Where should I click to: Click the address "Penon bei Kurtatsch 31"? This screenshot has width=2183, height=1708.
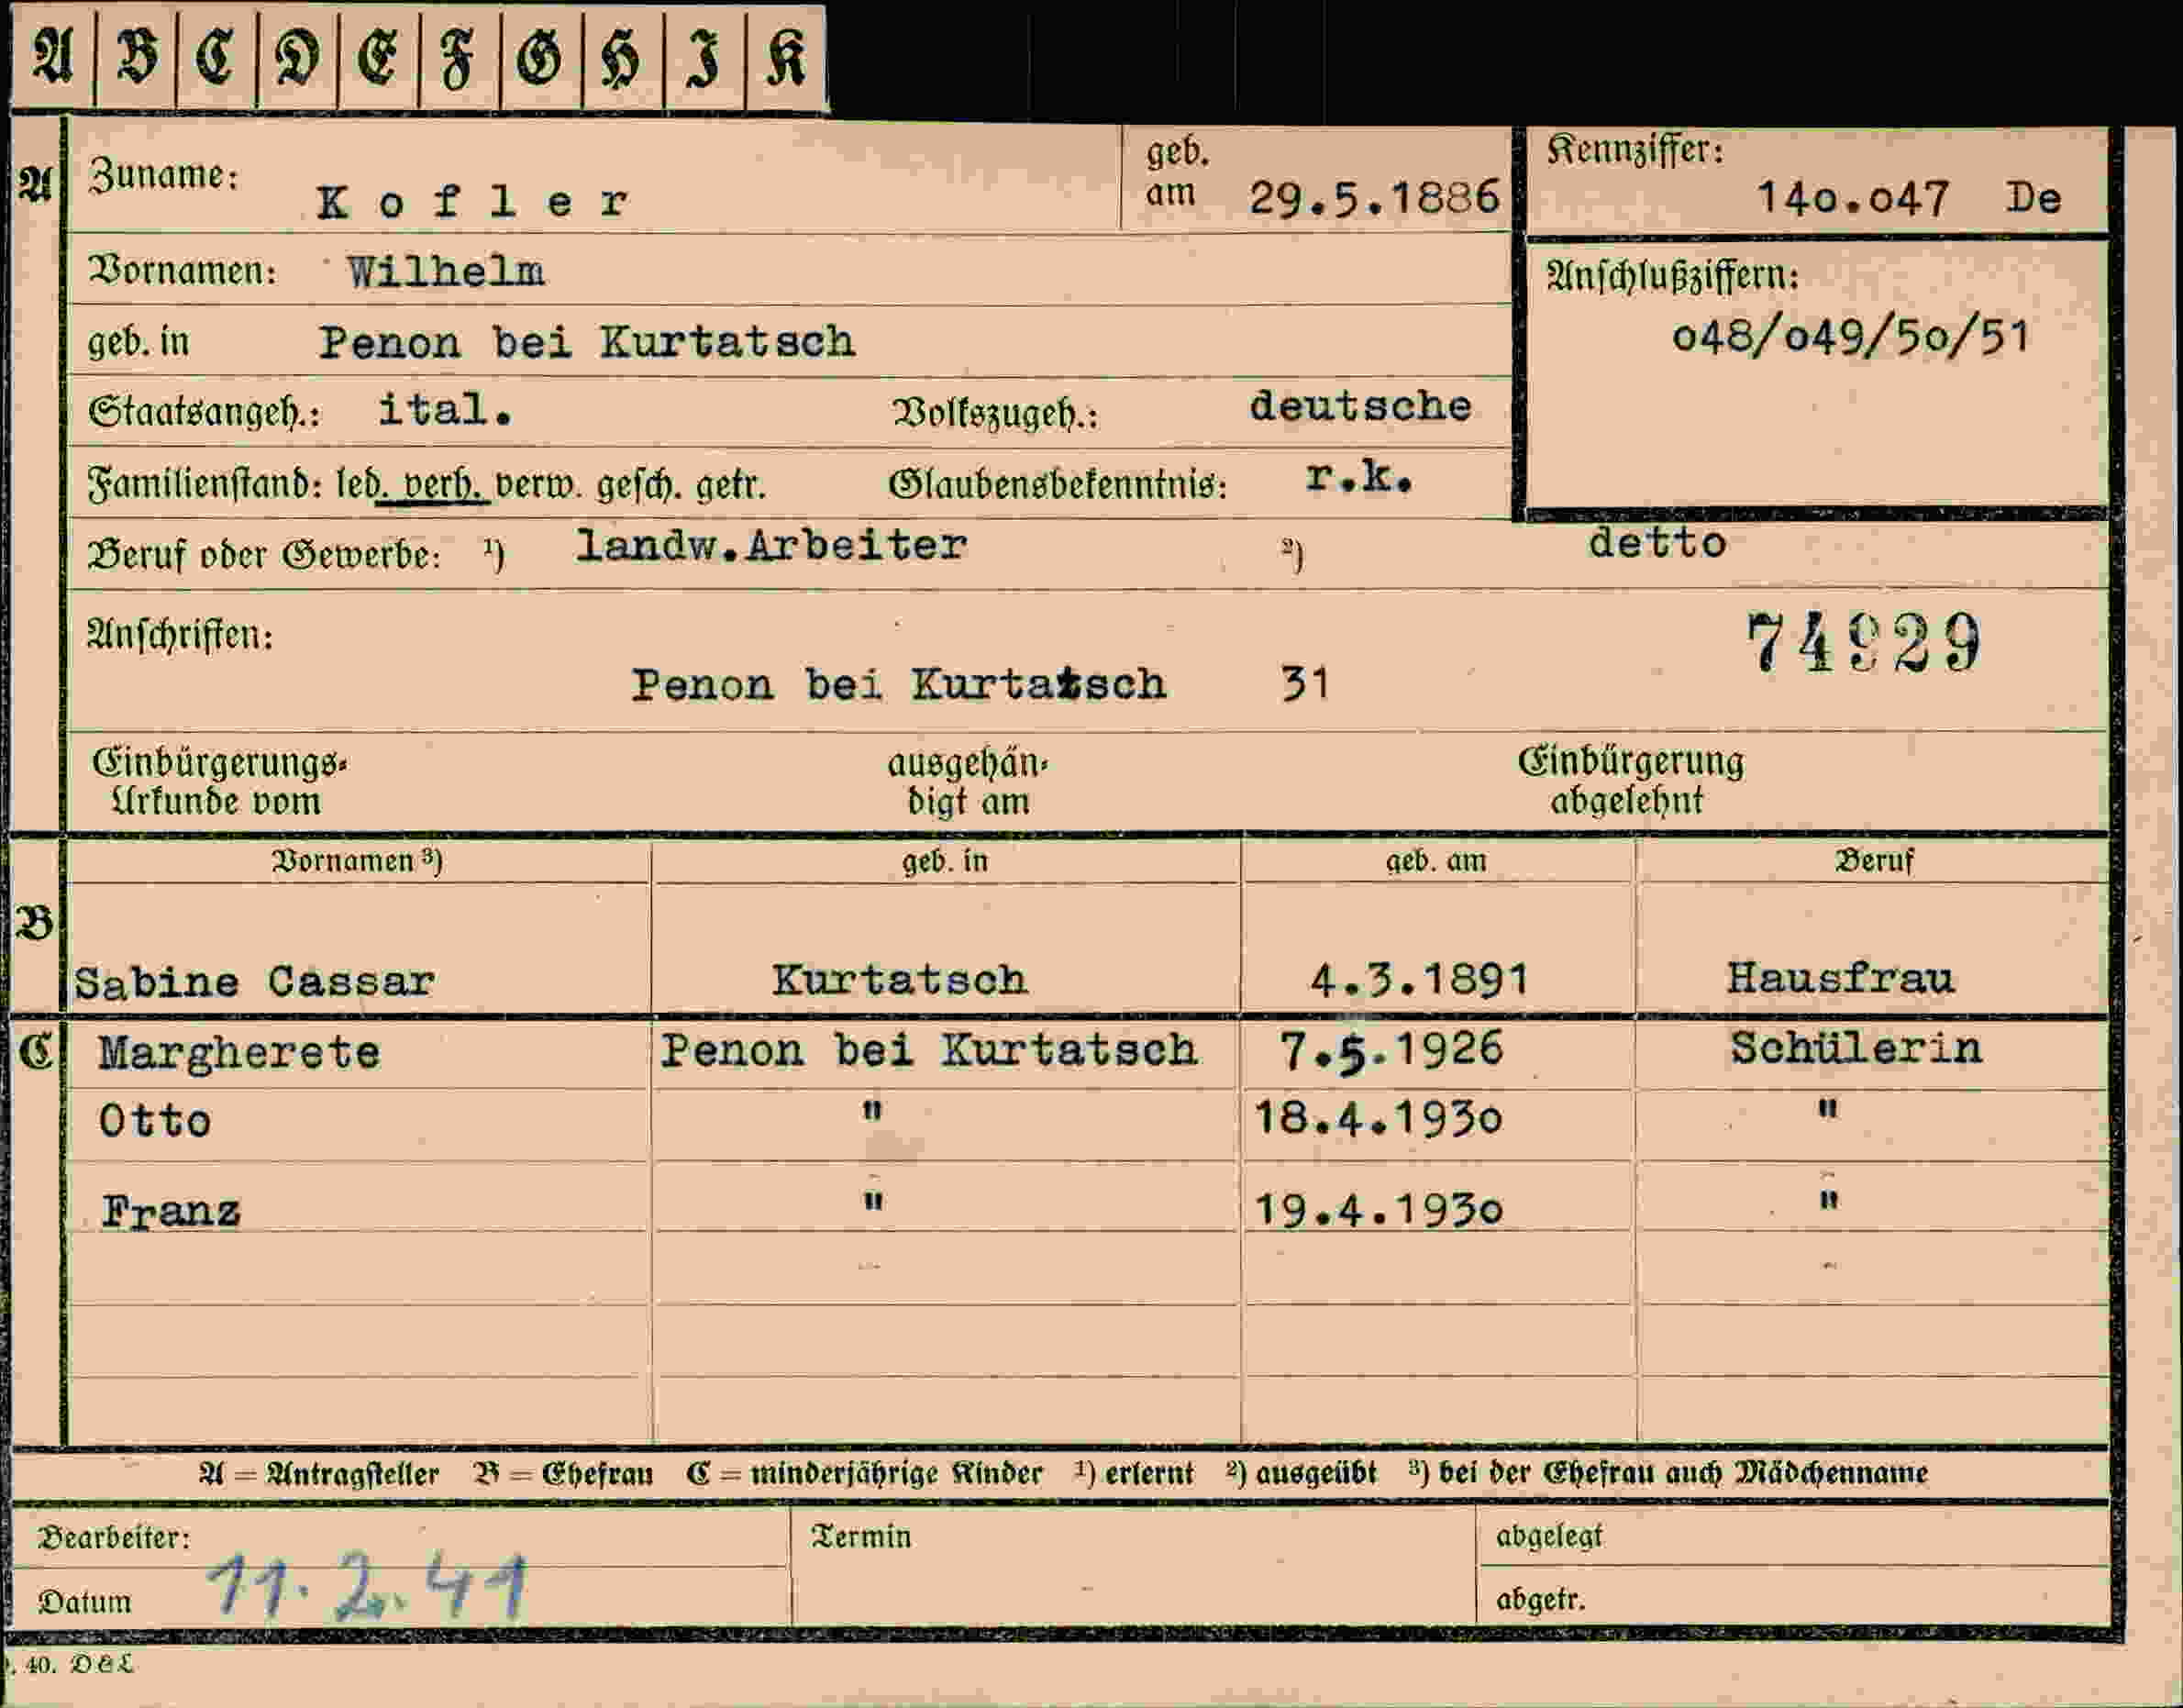(x=979, y=685)
